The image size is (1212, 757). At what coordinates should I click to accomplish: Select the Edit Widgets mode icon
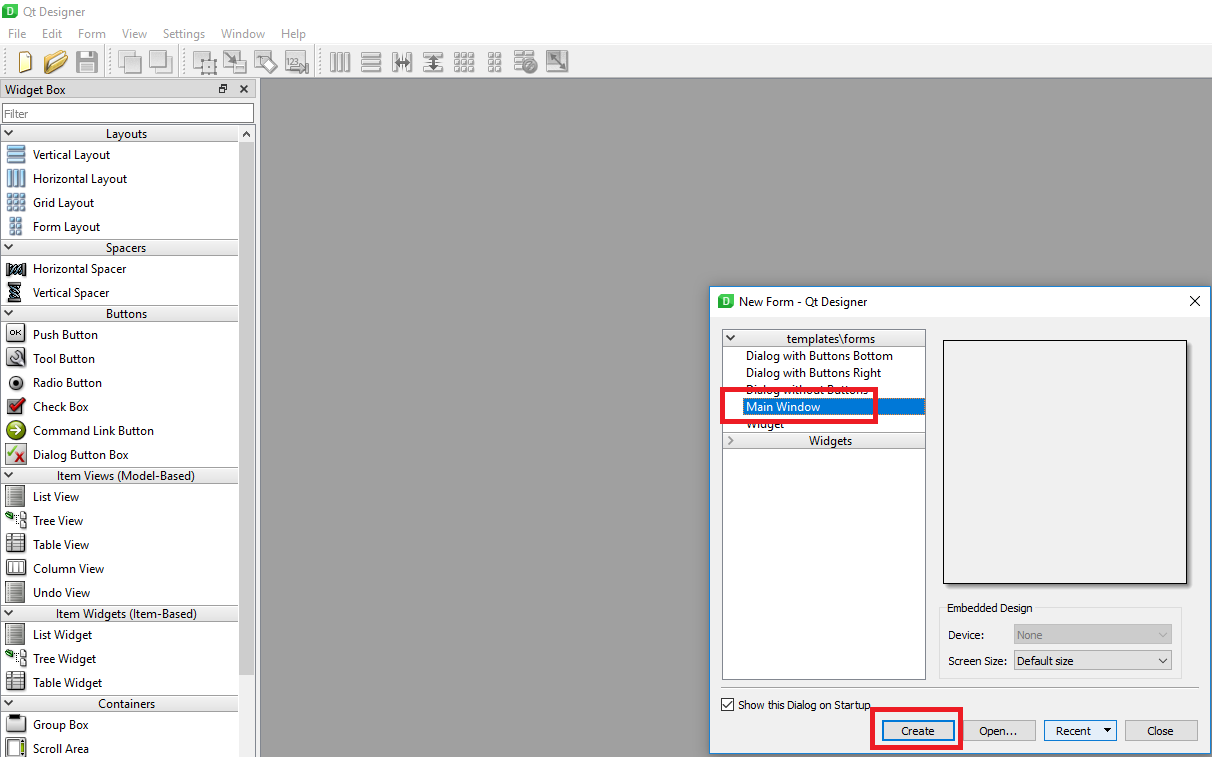[205, 62]
